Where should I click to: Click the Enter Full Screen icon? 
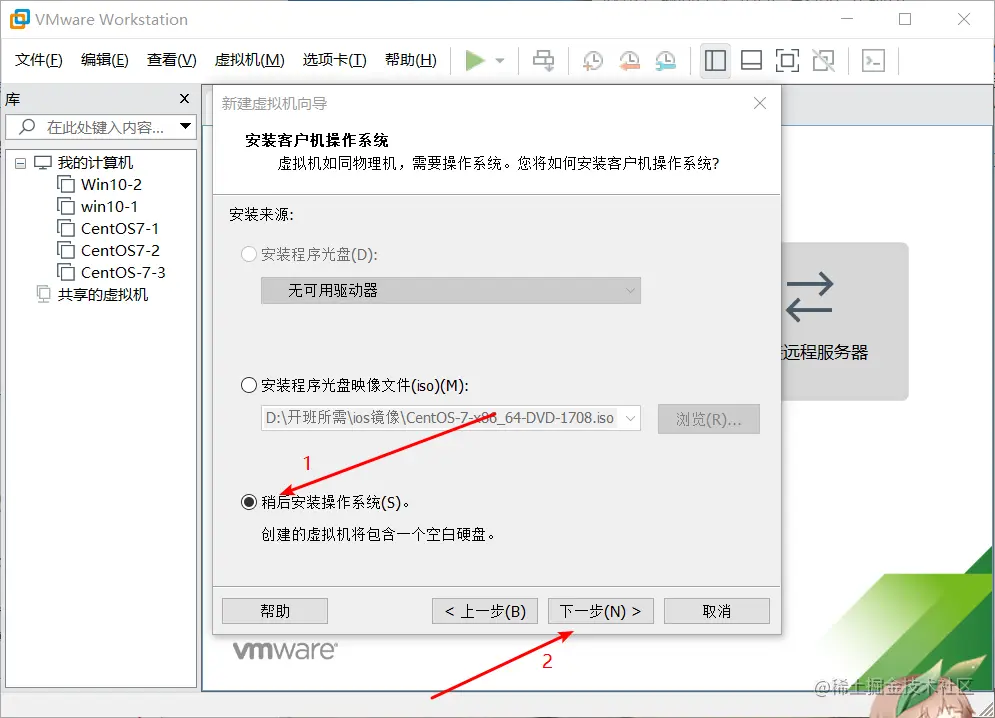pyautogui.click(x=787, y=61)
